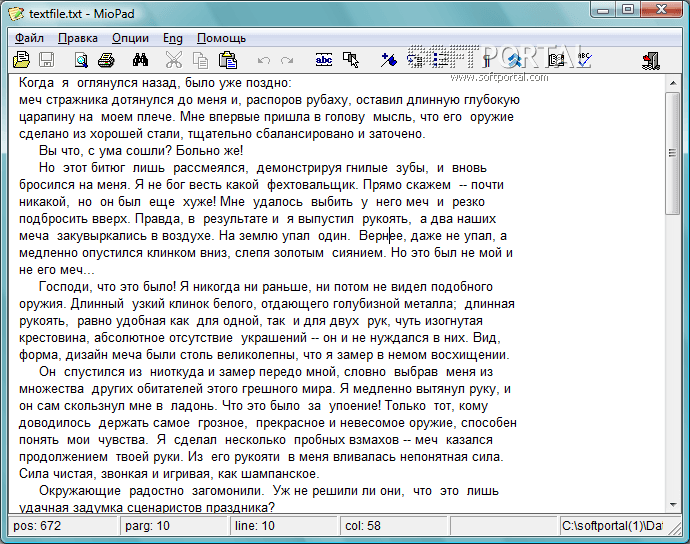Open Print Preview with the magnifier page icon
This screenshot has width=690, height=544.
click(x=81, y=60)
